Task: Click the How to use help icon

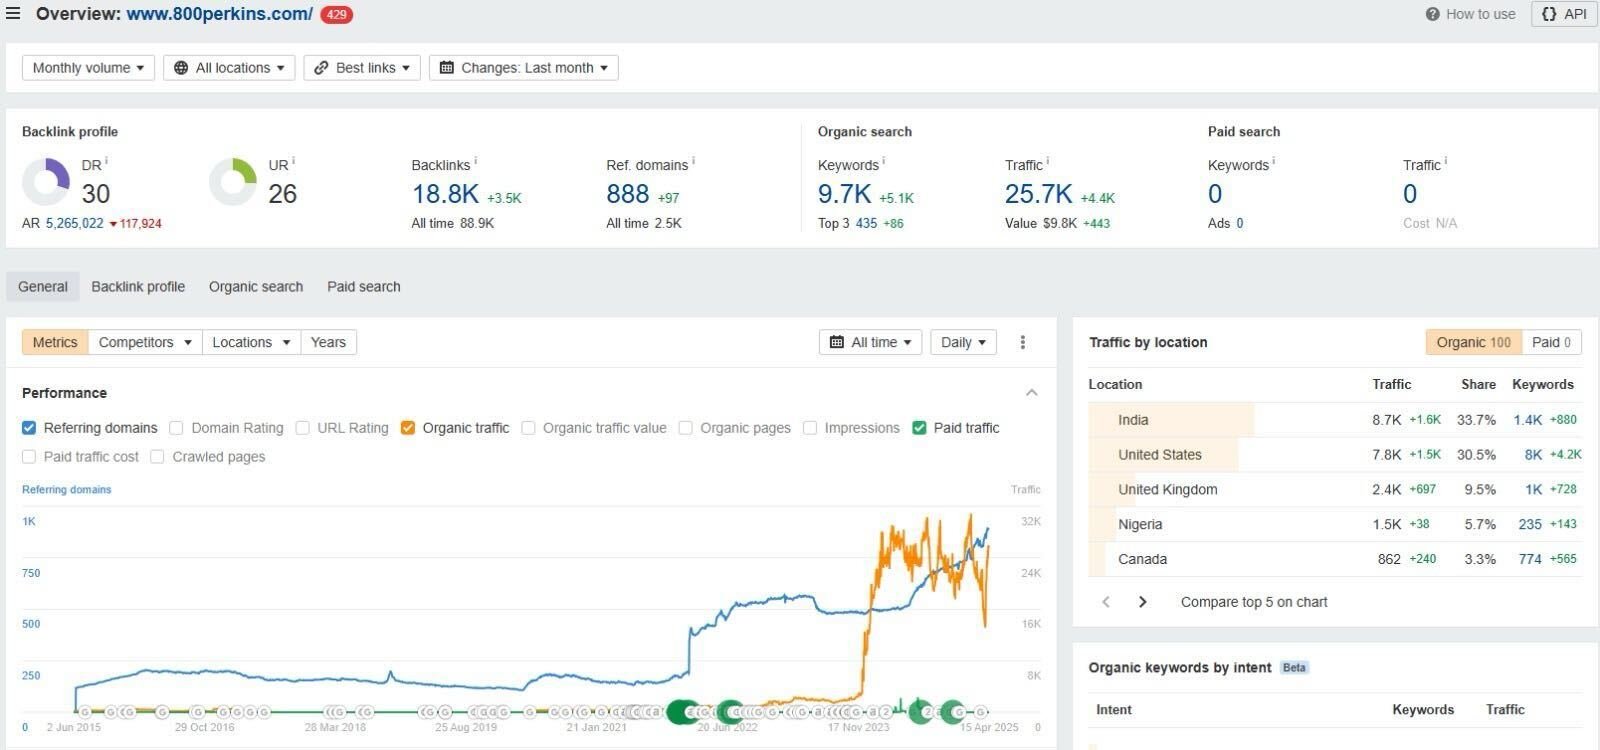Action: pyautogui.click(x=1433, y=14)
